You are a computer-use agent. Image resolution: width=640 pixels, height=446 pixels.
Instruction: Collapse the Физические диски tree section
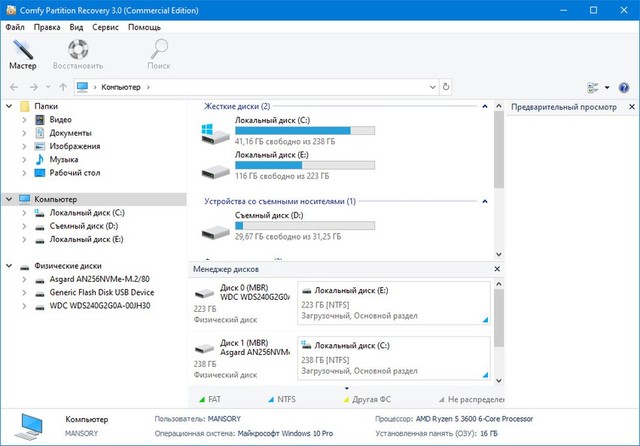[x=10, y=266]
